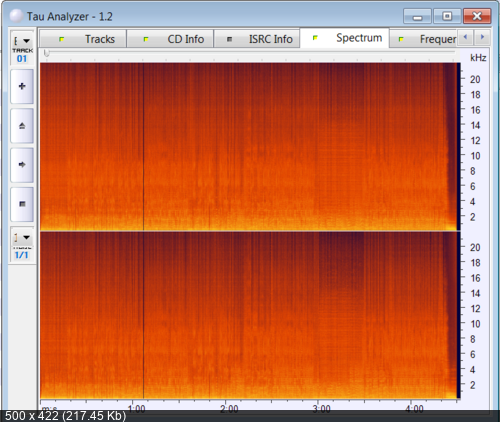
Task: Click the 1:00 mark on time axis
Action: coord(136,408)
